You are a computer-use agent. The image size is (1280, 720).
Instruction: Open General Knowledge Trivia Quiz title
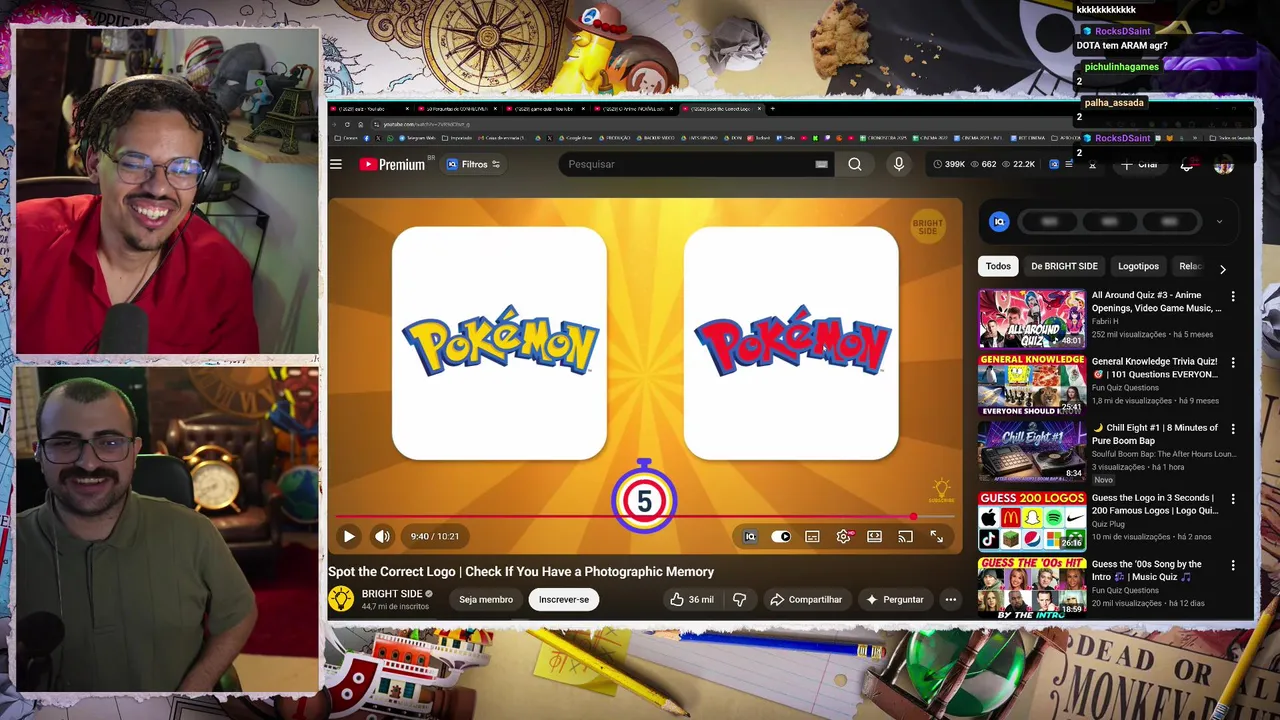tap(1154, 368)
